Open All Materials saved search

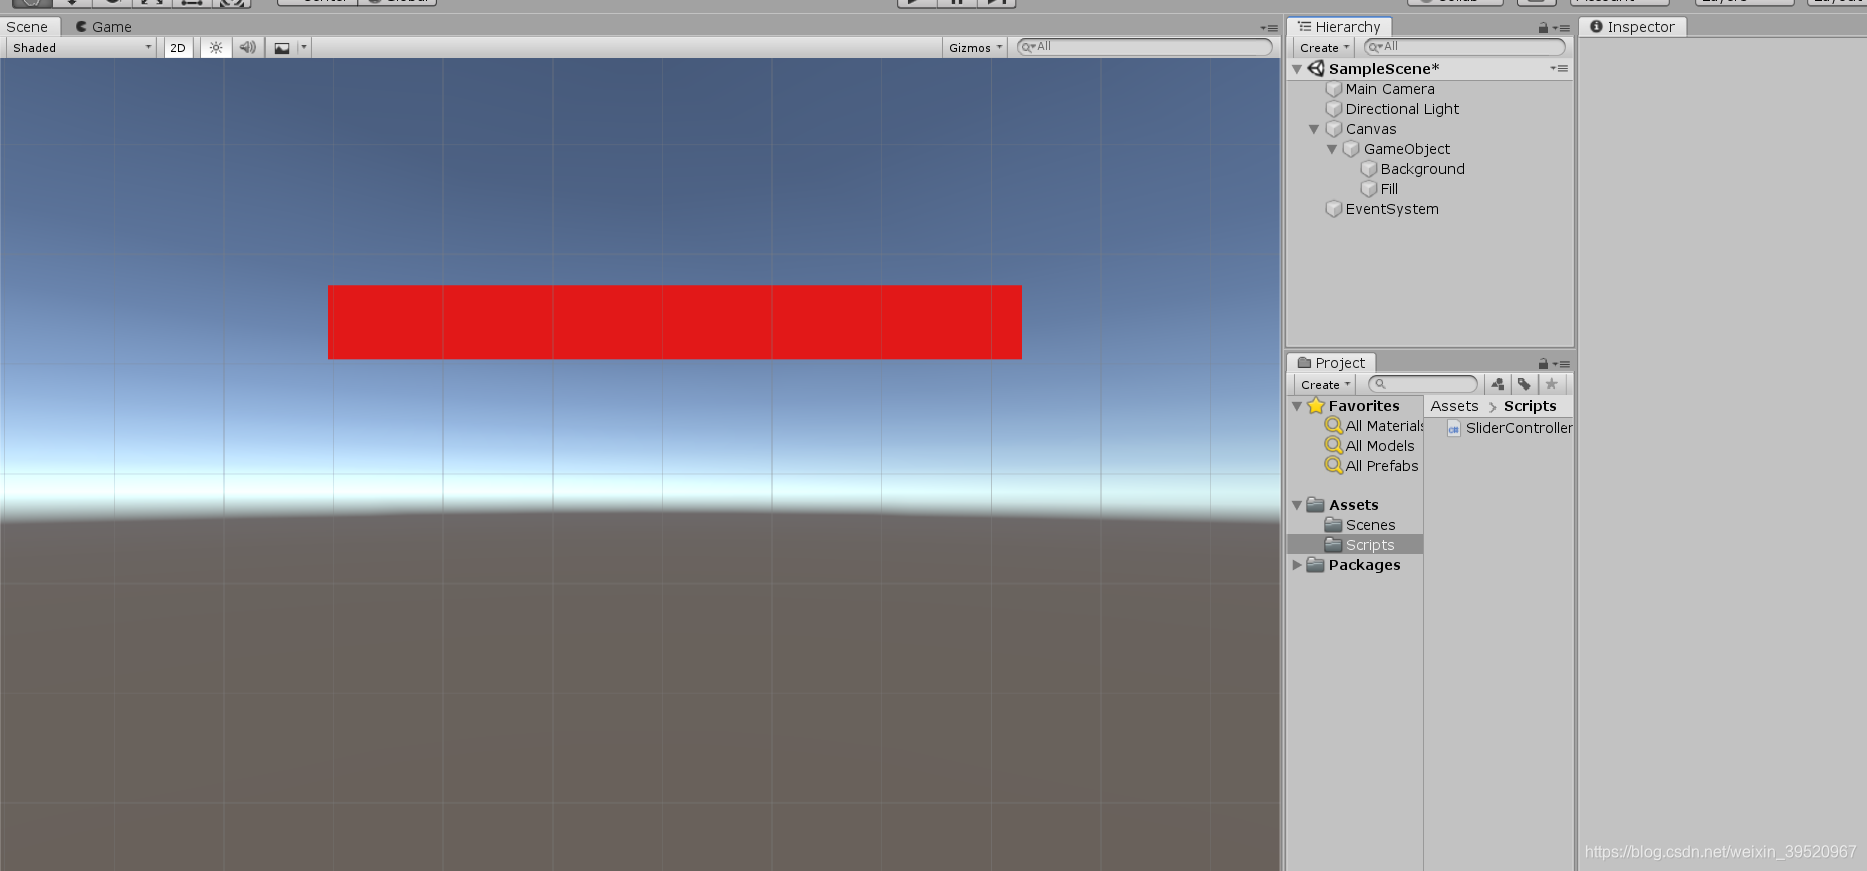coord(1383,426)
